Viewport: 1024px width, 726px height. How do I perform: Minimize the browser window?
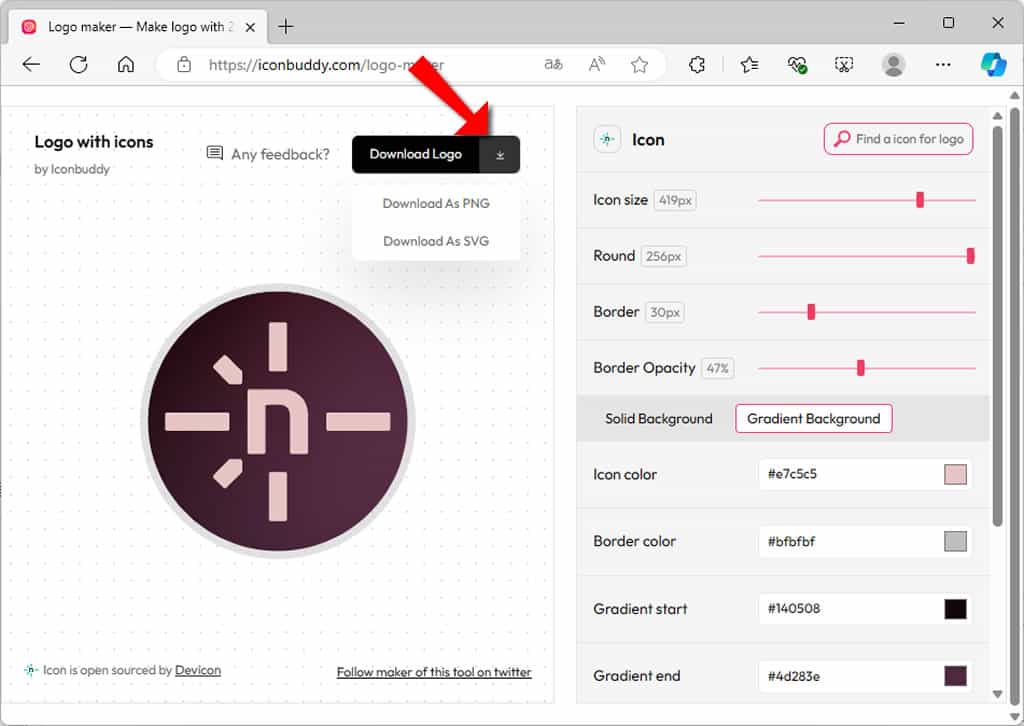(x=899, y=24)
